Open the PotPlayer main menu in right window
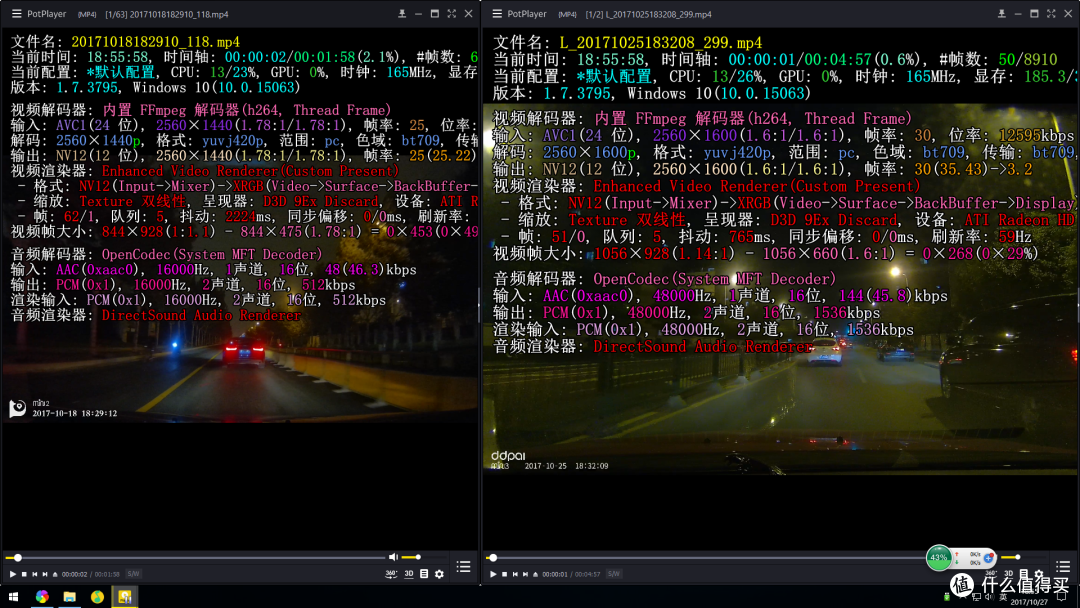The width and height of the screenshot is (1080, 608). point(497,14)
